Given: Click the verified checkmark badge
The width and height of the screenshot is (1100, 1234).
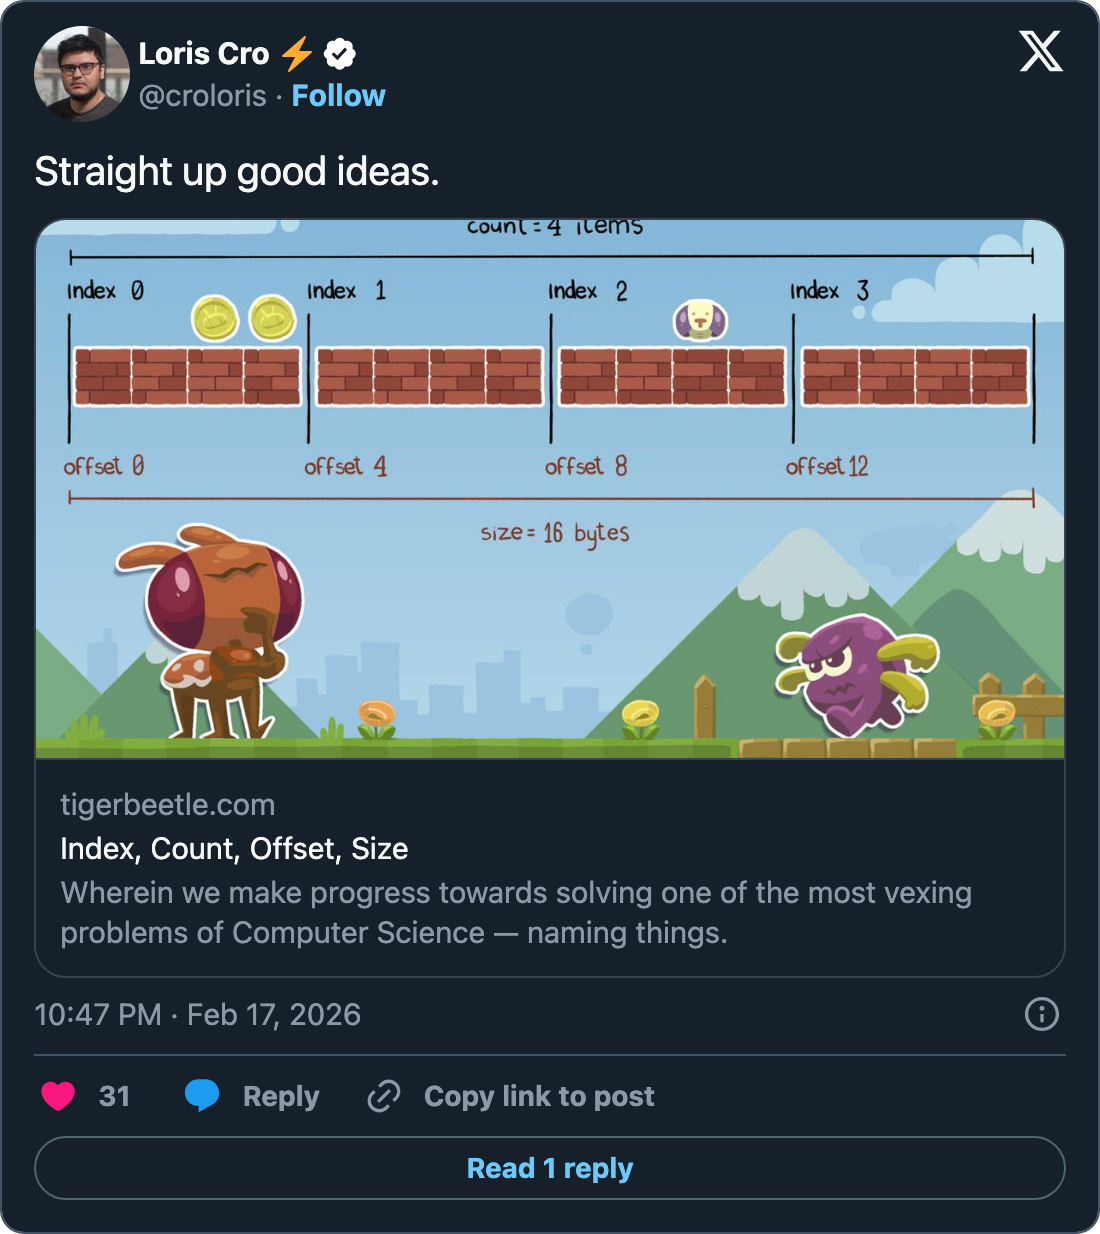Looking at the screenshot, I should click(x=341, y=54).
